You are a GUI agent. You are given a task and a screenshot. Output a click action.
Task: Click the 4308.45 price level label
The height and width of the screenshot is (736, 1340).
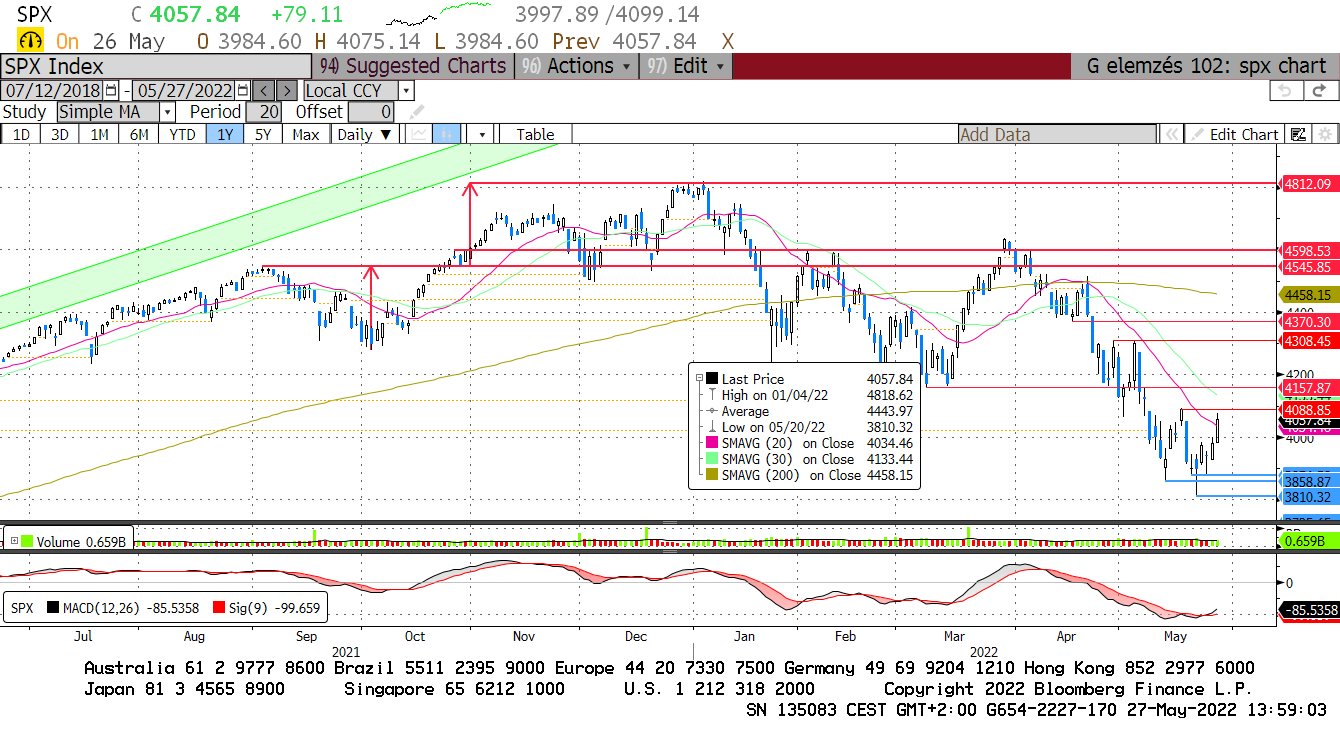tap(1308, 341)
